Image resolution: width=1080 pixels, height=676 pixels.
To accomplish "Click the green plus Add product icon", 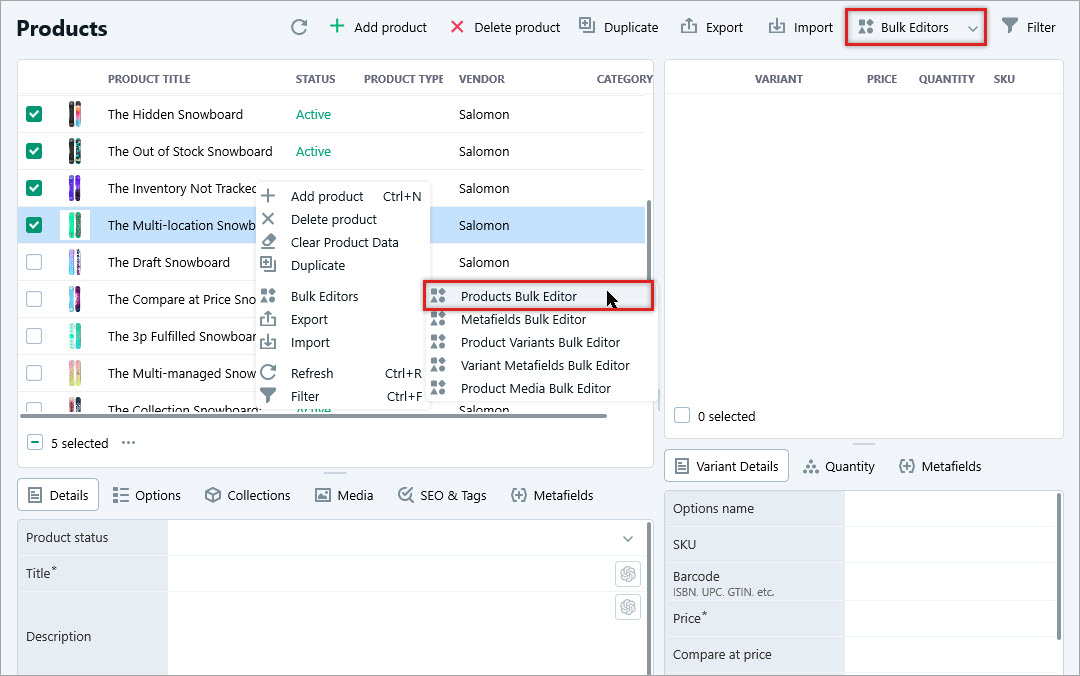I will click(x=337, y=26).
